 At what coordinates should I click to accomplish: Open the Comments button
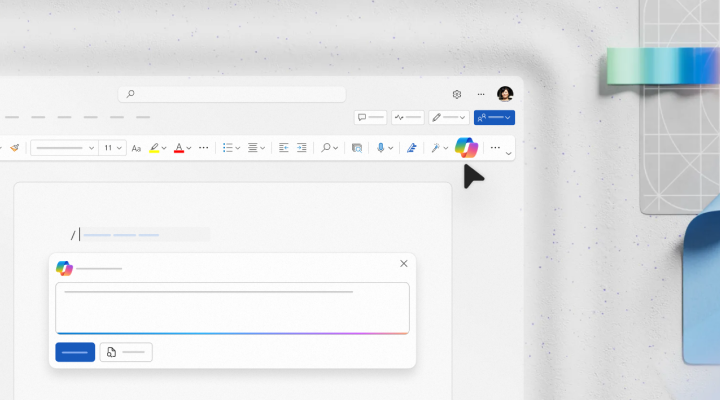(370, 117)
